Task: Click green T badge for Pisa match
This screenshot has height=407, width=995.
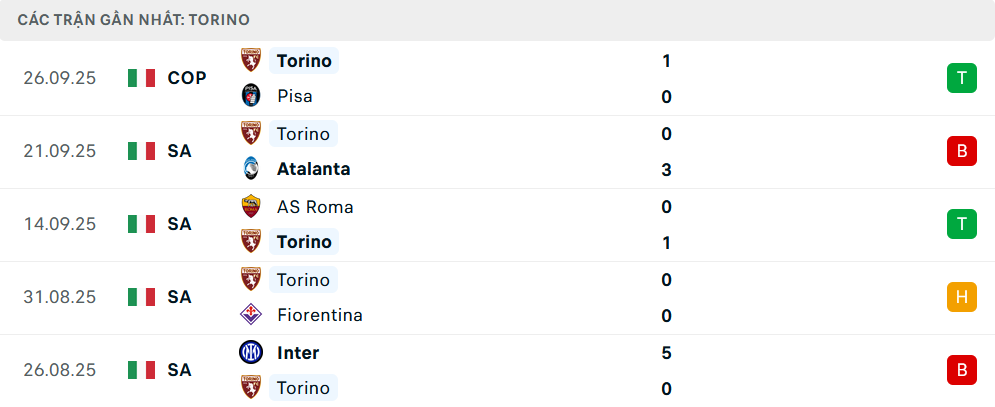Action: pyautogui.click(x=962, y=78)
